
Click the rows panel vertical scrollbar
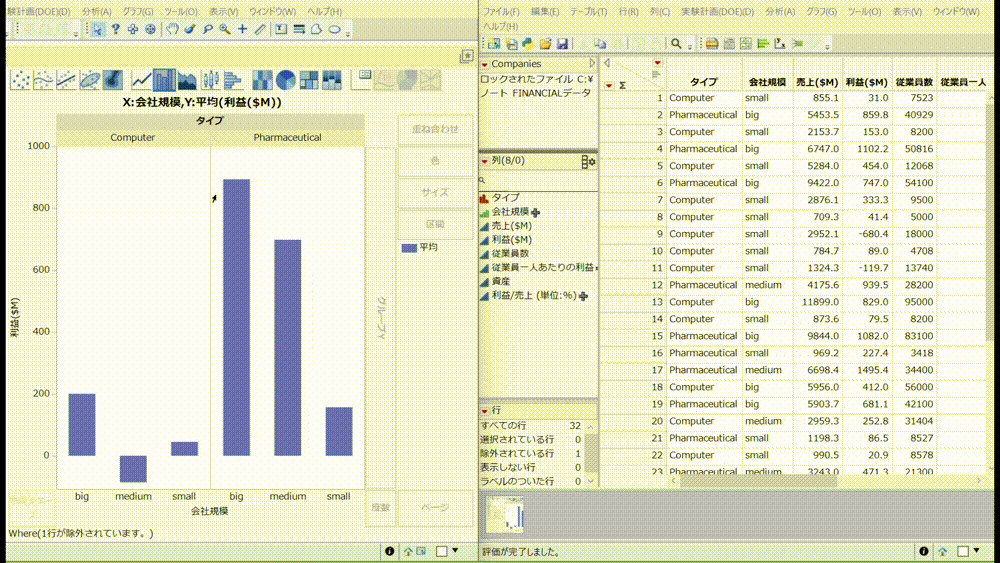(591, 453)
